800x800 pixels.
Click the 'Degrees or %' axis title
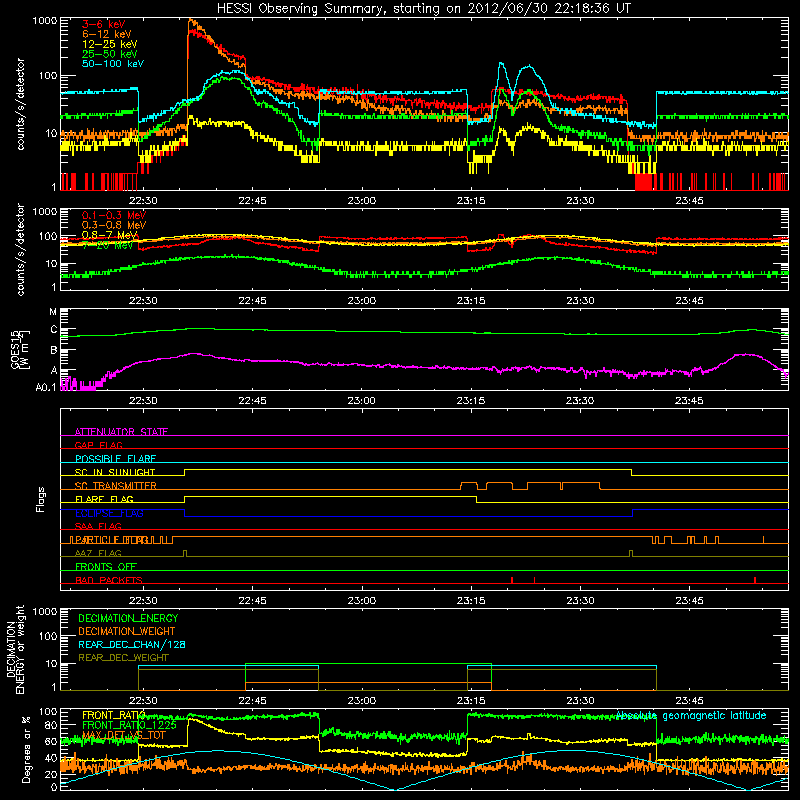26,749
